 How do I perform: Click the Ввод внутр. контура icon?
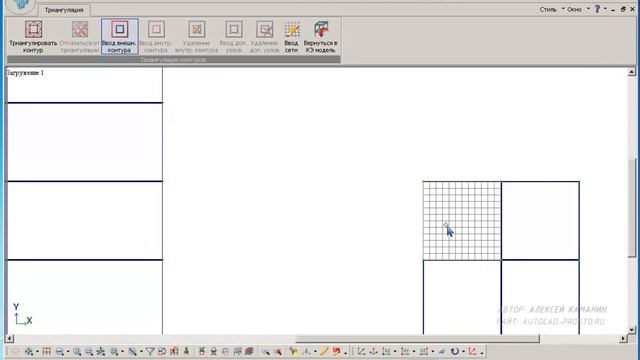(x=156, y=29)
